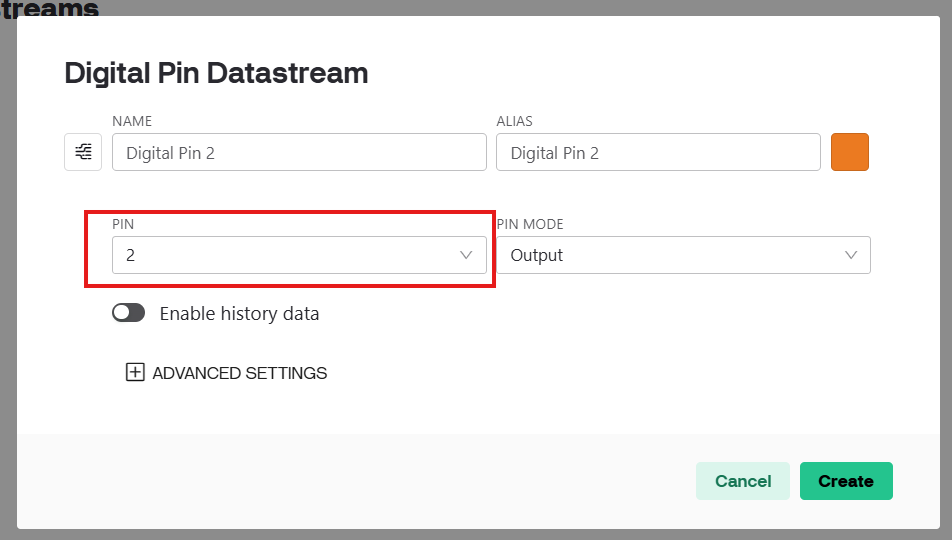
Task: Click the ALIAS field label
Action: 514,121
